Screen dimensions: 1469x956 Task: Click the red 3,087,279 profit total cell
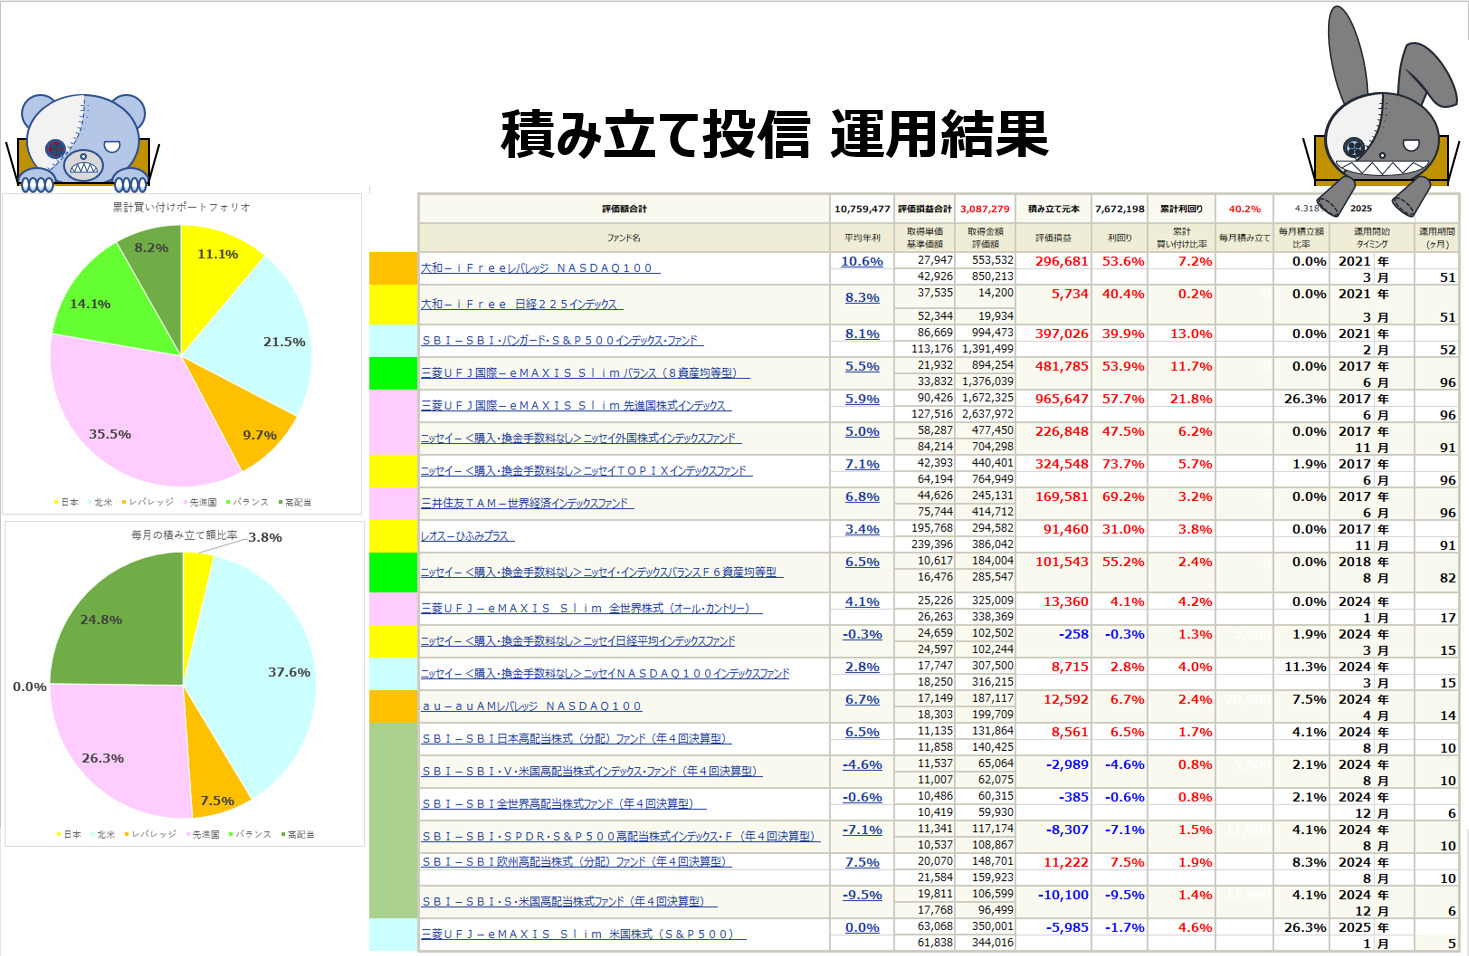(984, 209)
